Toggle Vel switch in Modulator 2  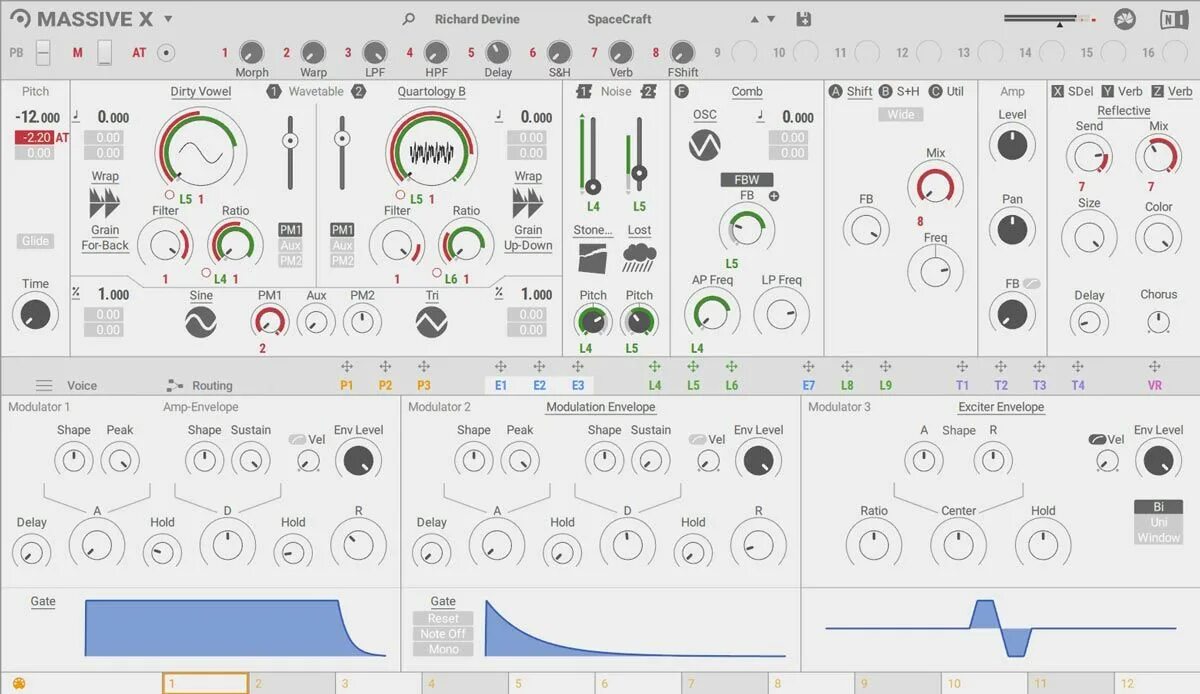[697, 439]
